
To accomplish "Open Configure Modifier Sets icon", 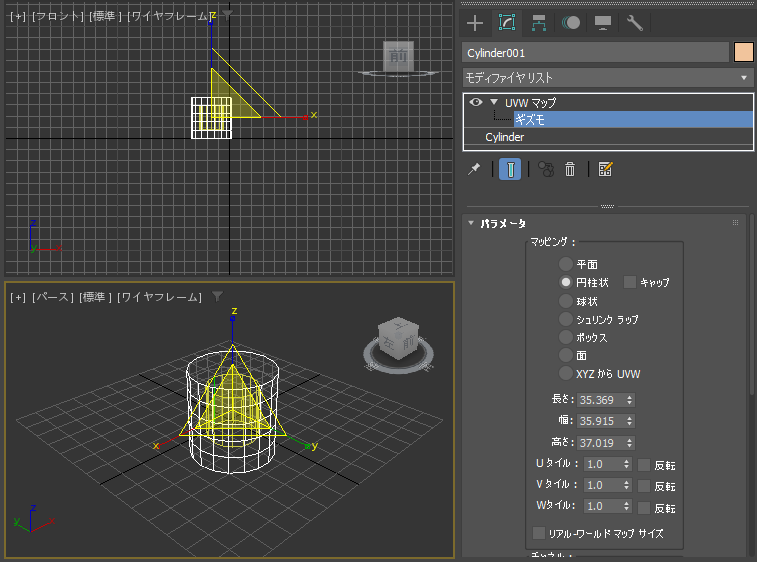I will pyautogui.click(x=605, y=169).
